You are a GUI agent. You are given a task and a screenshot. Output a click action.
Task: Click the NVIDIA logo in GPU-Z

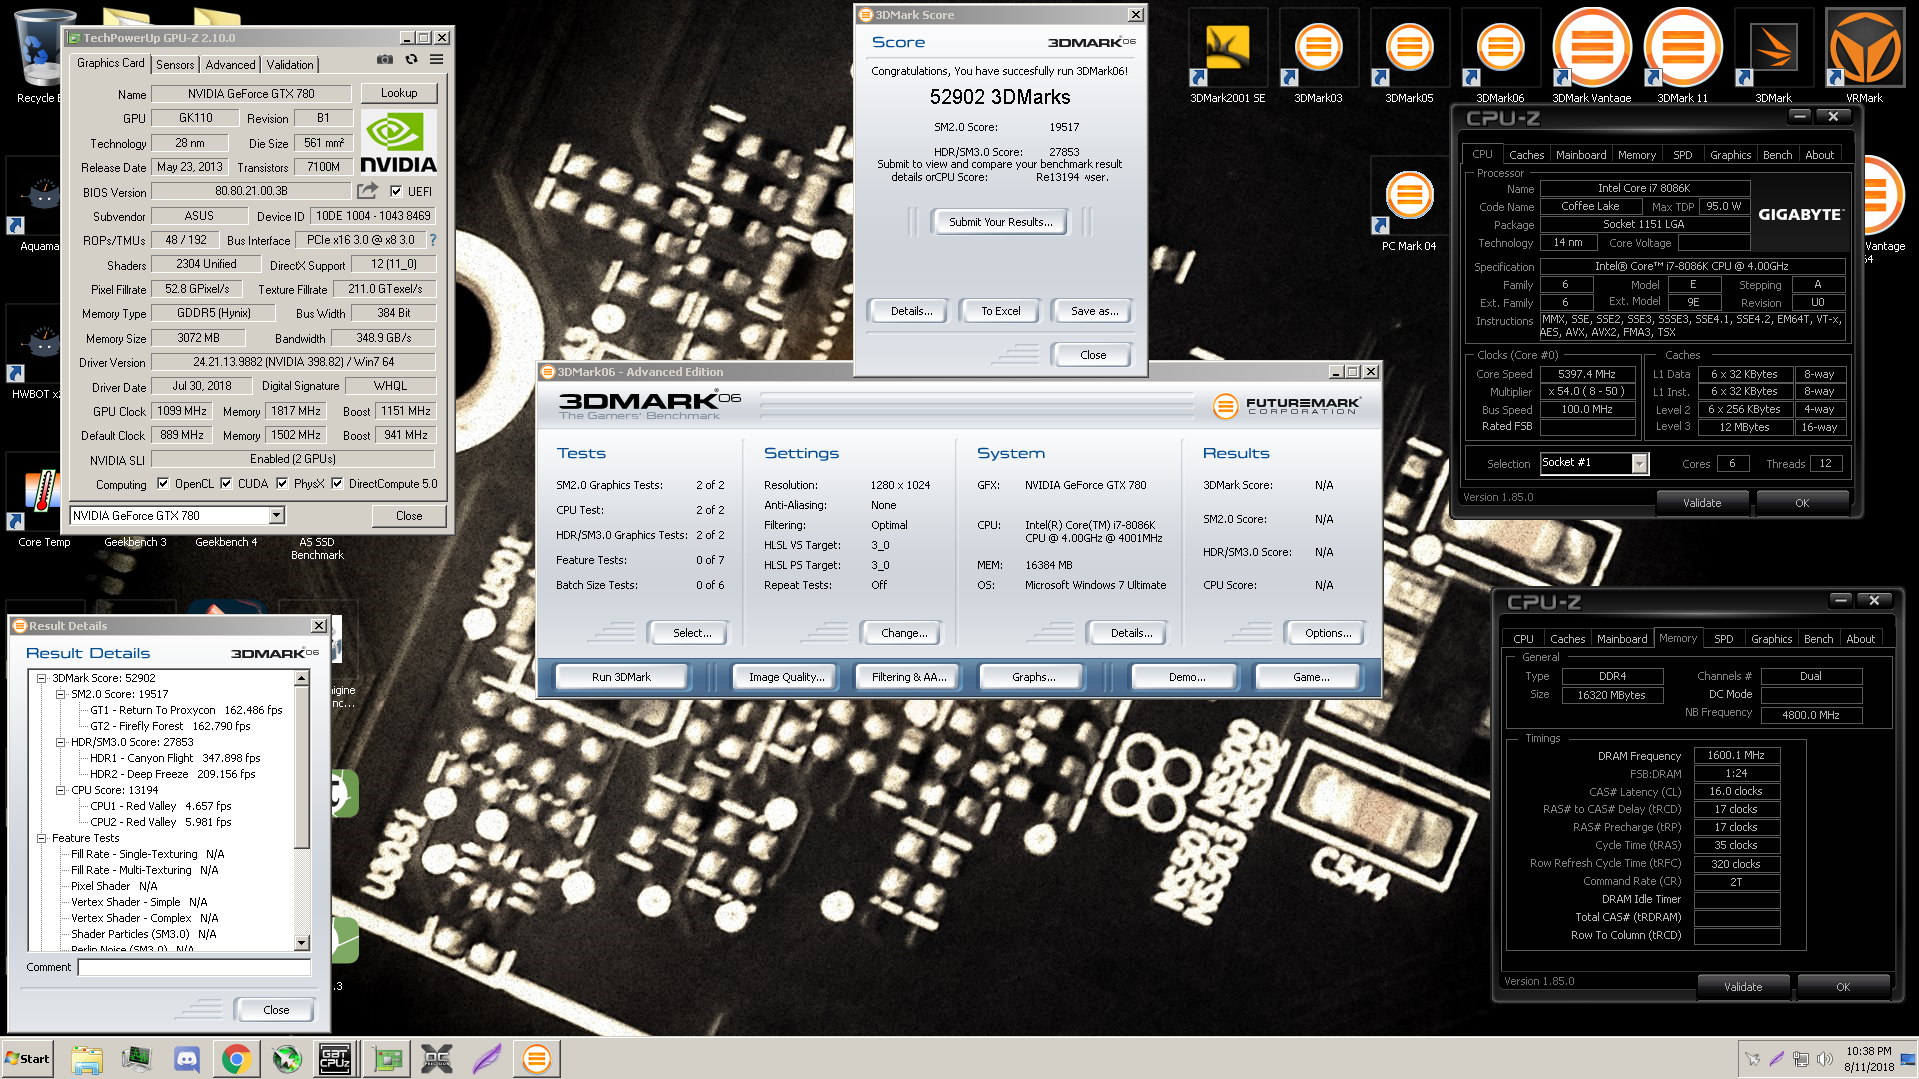click(x=398, y=142)
